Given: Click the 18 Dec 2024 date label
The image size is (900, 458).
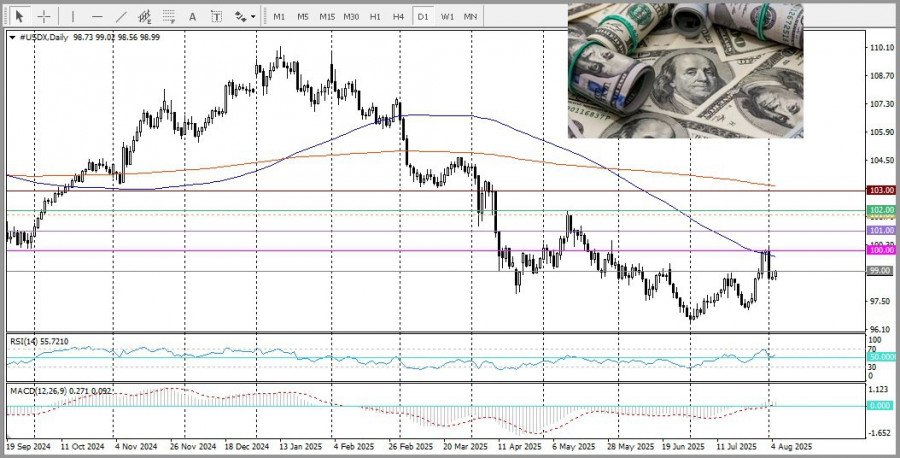Looking at the screenshot, I should coord(247,446).
